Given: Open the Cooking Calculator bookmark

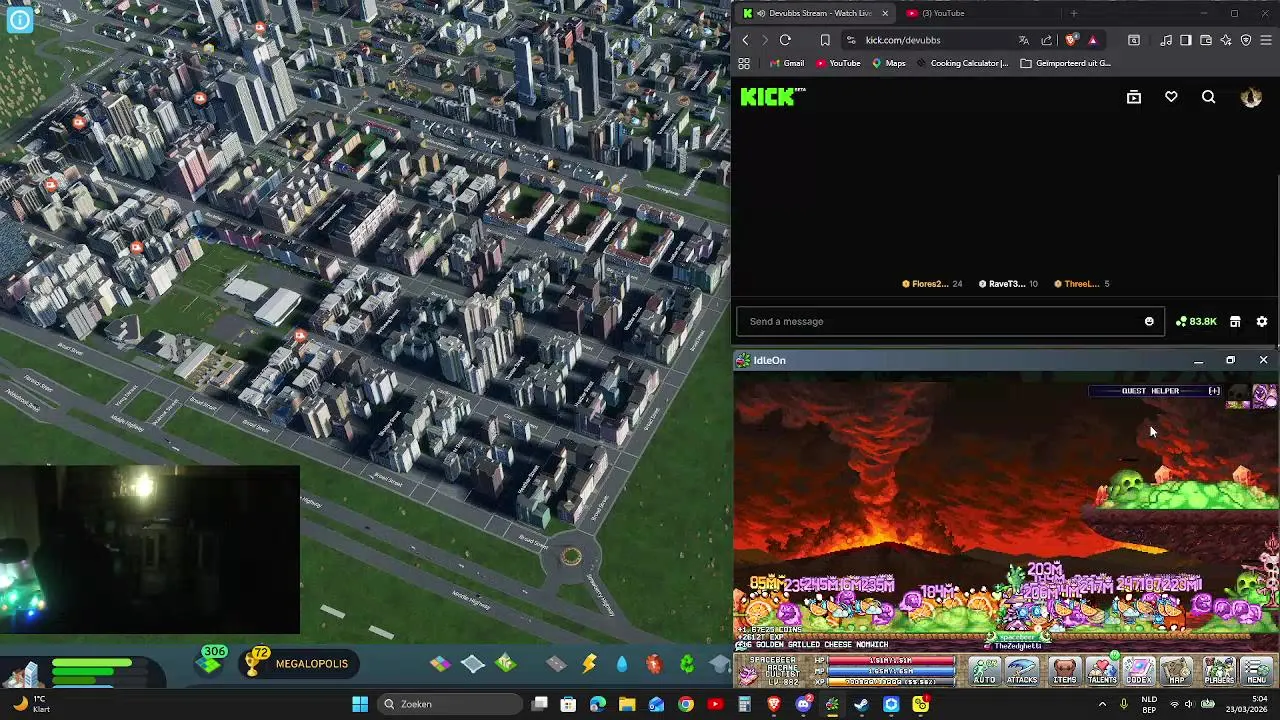Looking at the screenshot, I should (963, 63).
